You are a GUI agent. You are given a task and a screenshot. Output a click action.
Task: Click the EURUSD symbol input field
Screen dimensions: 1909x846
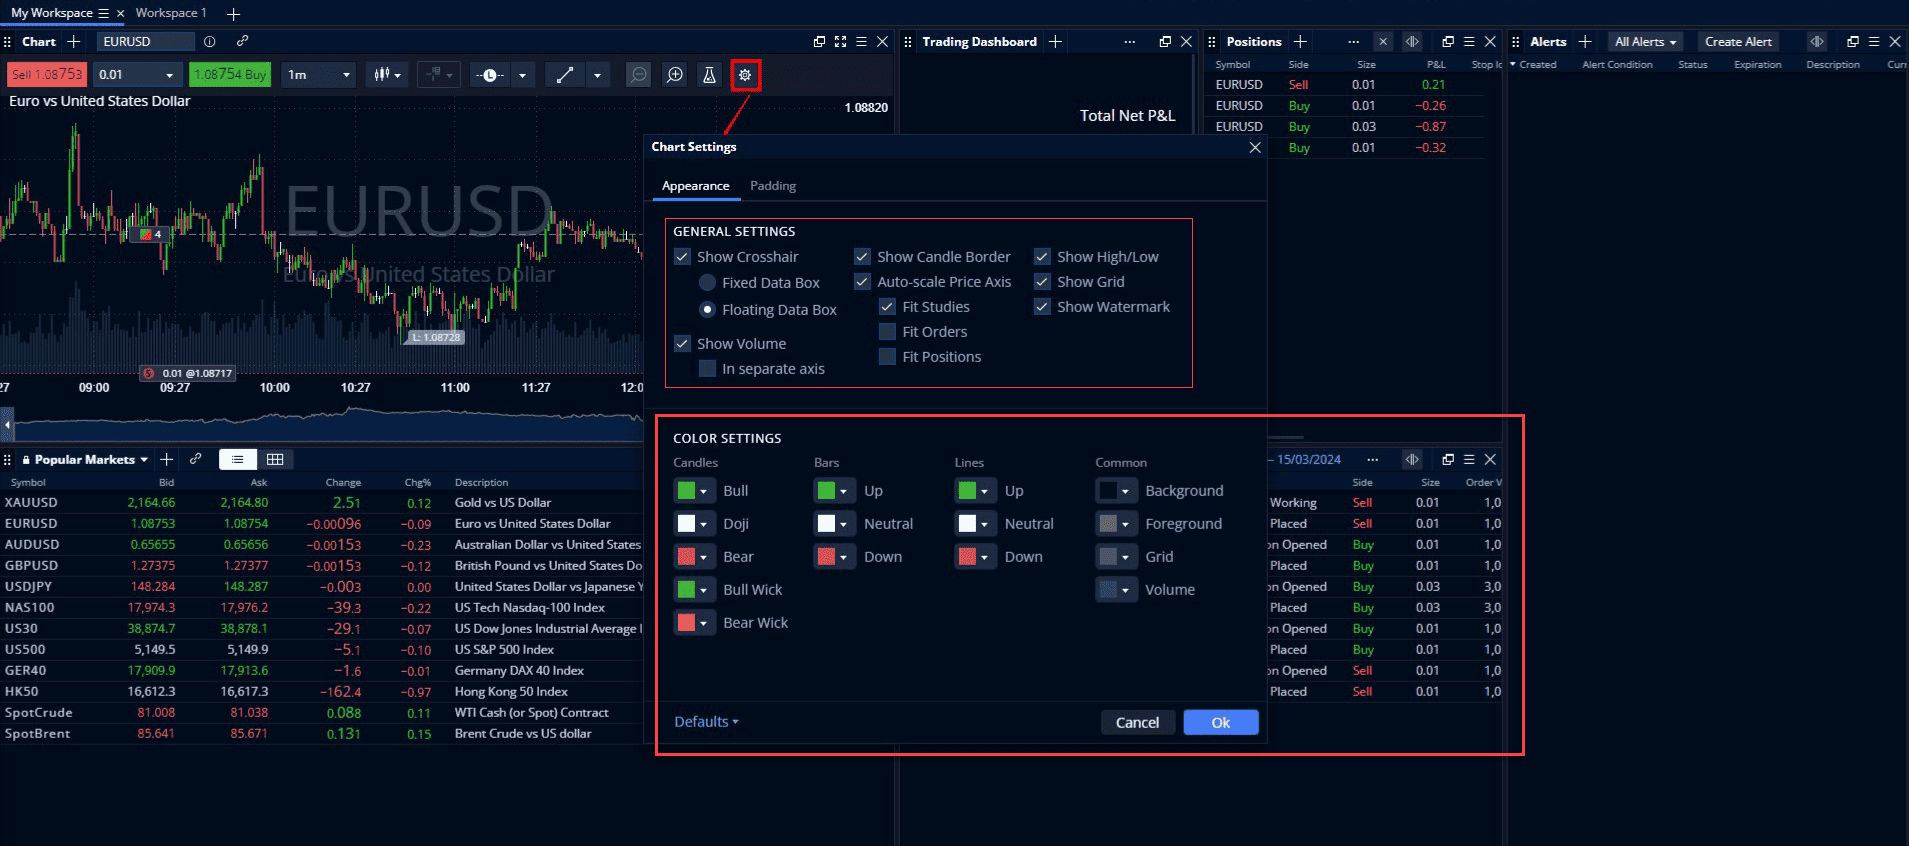[146, 41]
